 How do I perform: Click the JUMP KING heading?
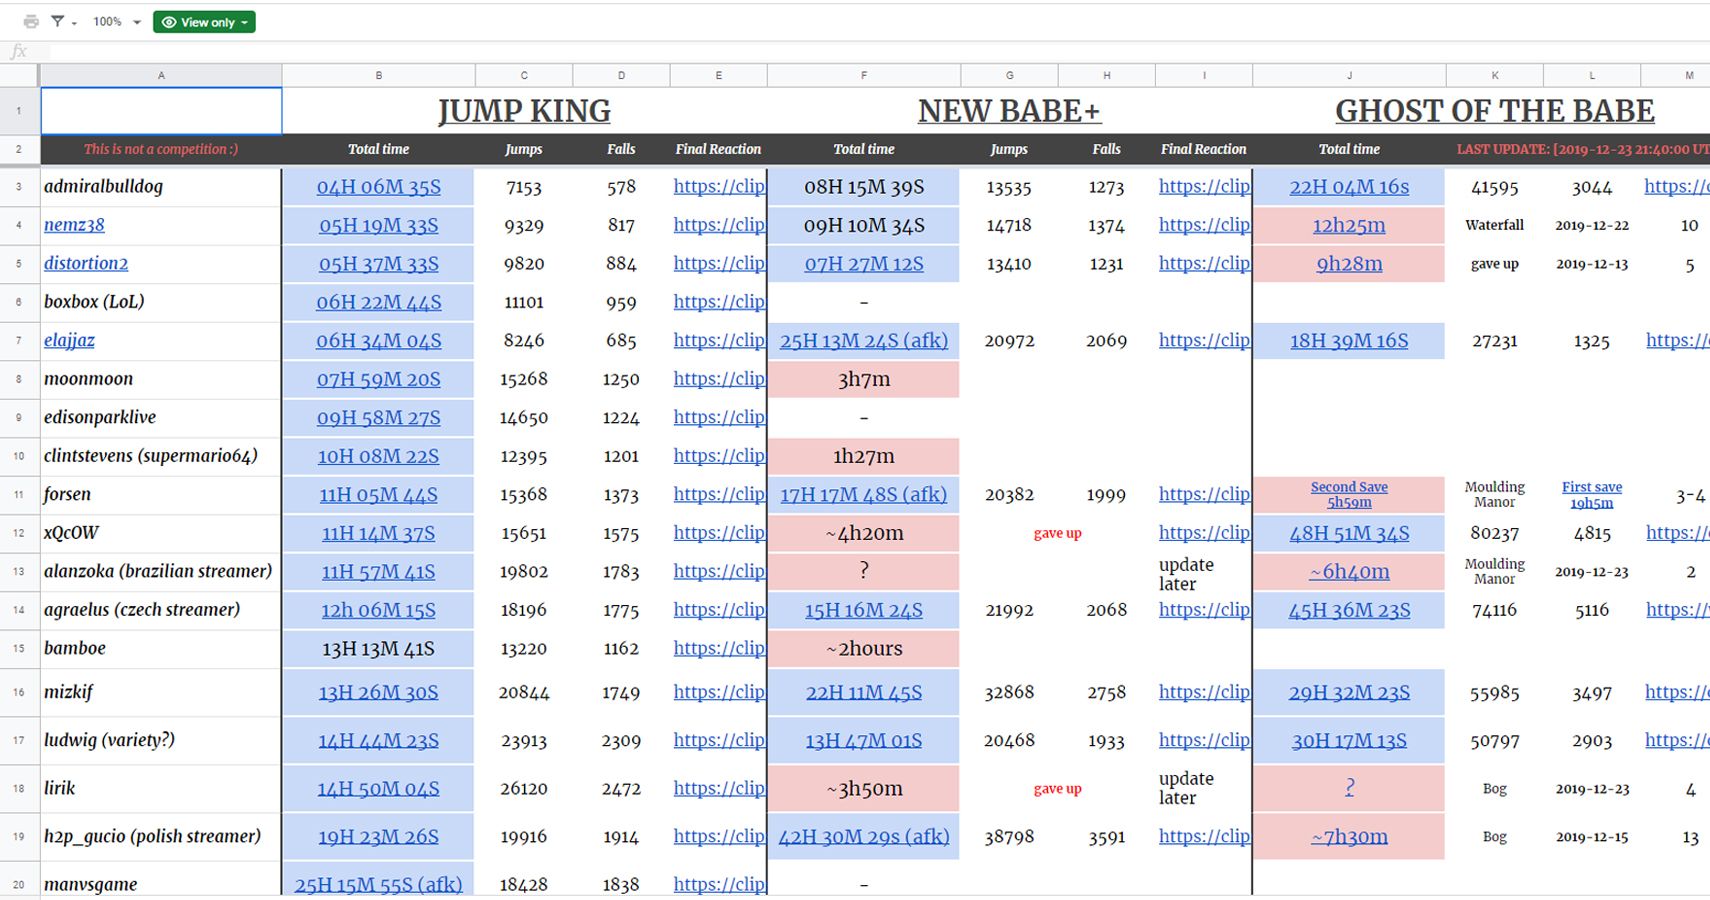click(524, 111)
